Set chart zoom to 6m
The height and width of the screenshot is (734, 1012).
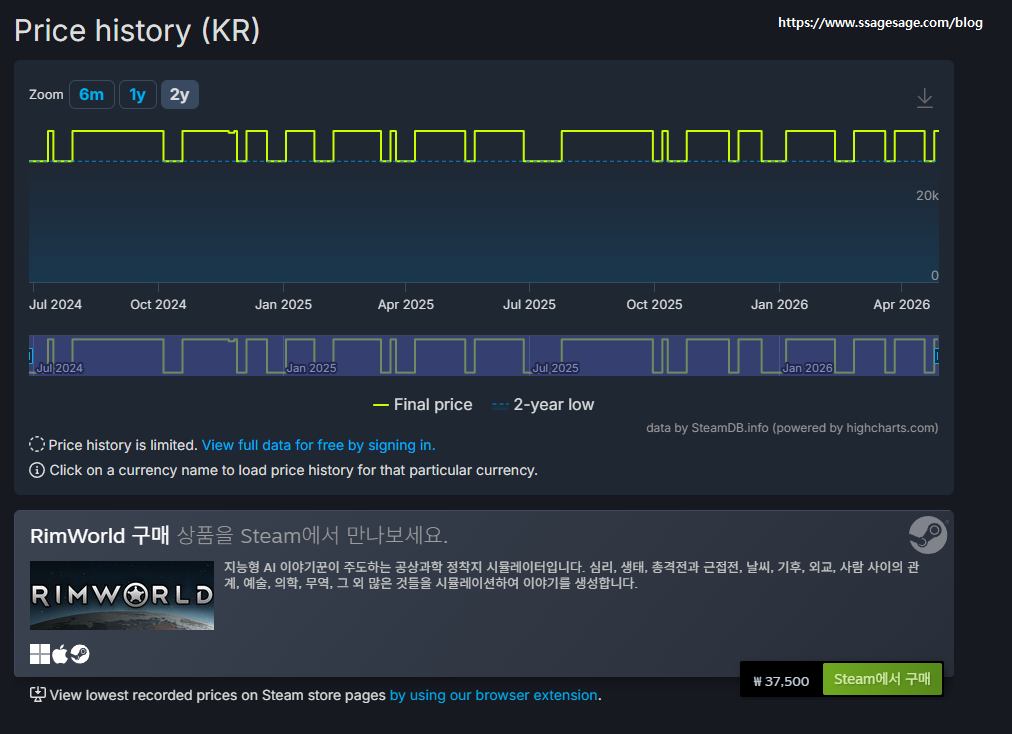(x=92, y=95)
